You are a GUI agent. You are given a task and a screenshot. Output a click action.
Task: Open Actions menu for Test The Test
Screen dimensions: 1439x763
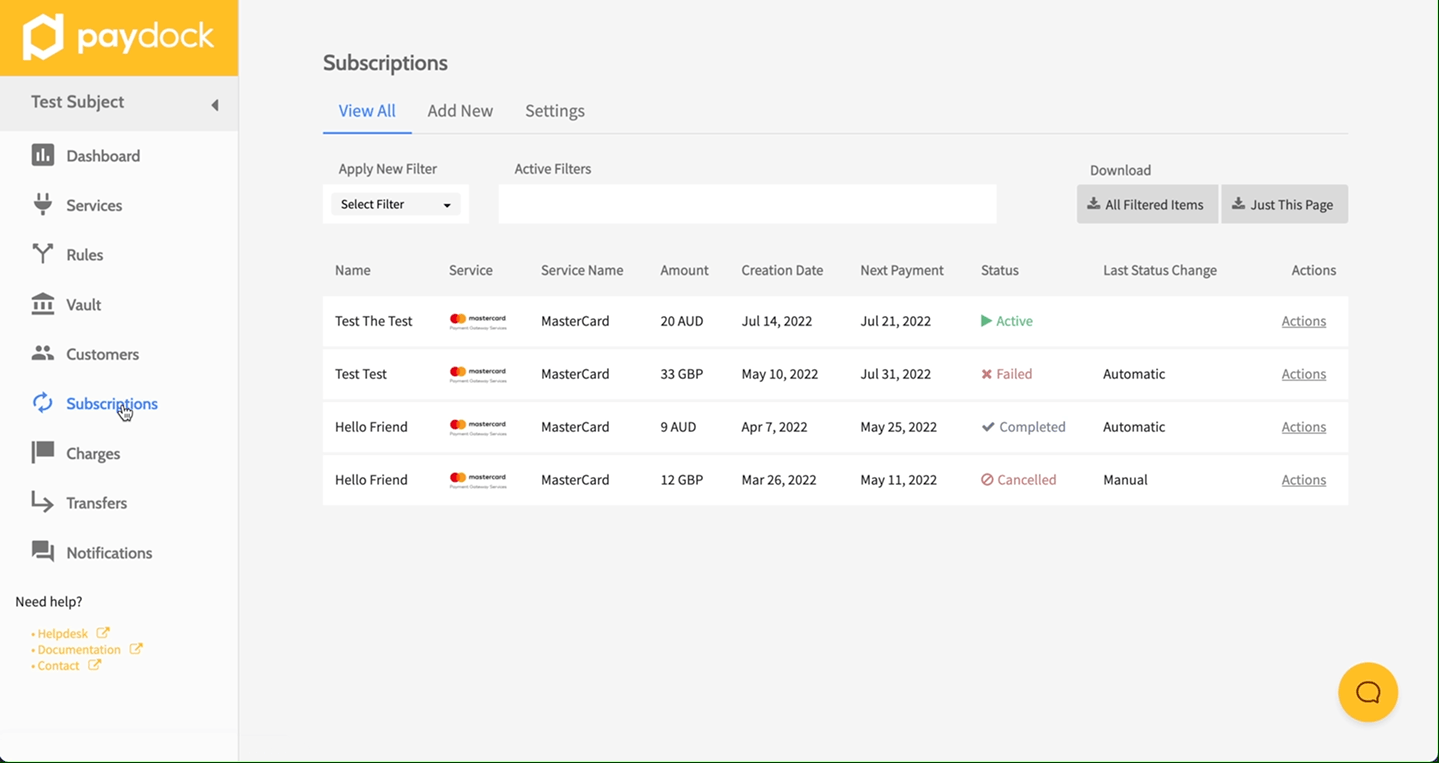[1303, 321]
